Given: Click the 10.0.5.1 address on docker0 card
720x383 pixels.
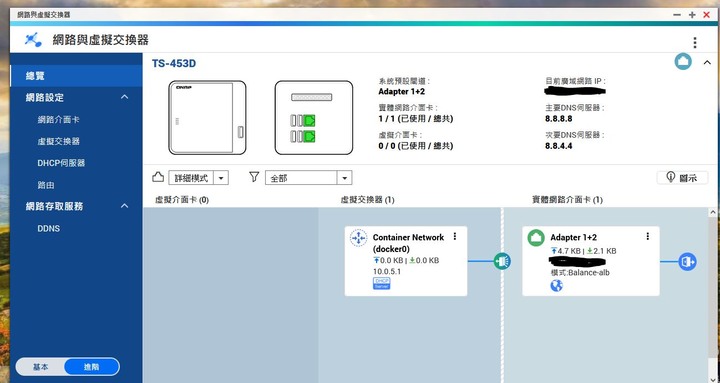Looking at the screenshot, I should click(x=387, y=271).
